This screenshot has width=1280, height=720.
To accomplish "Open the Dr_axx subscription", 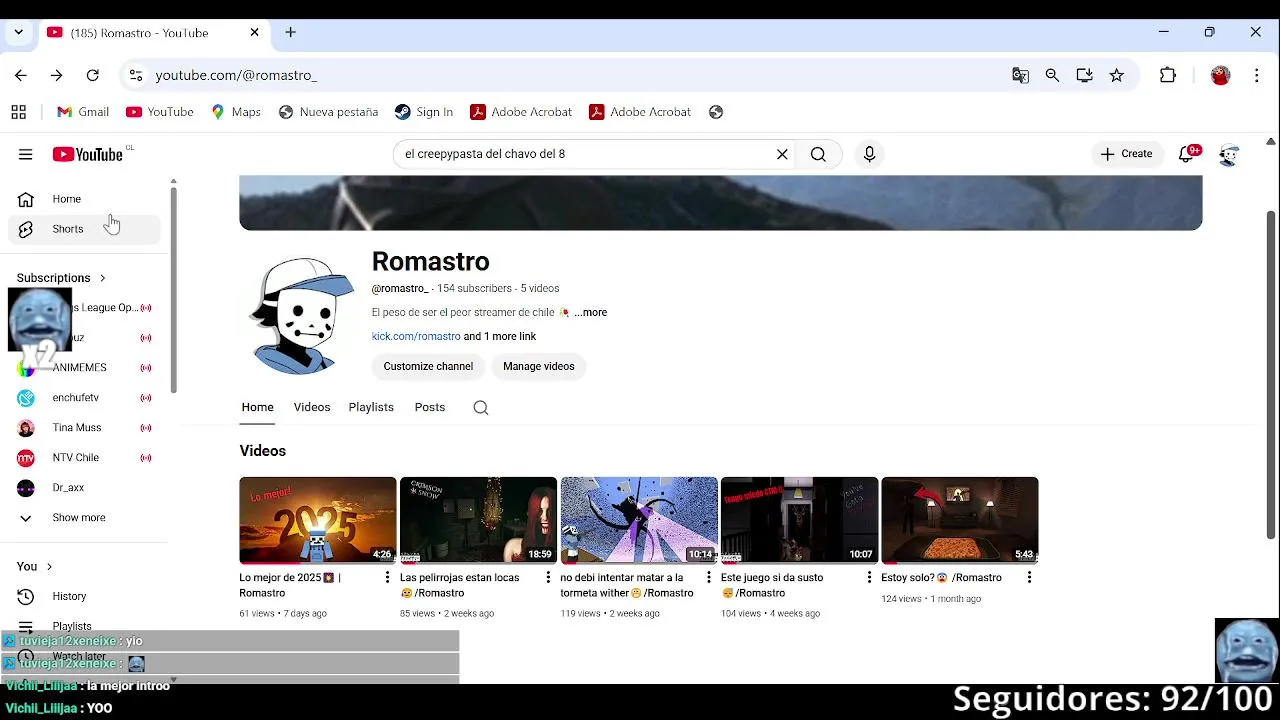I will click(x=85, y=488).
